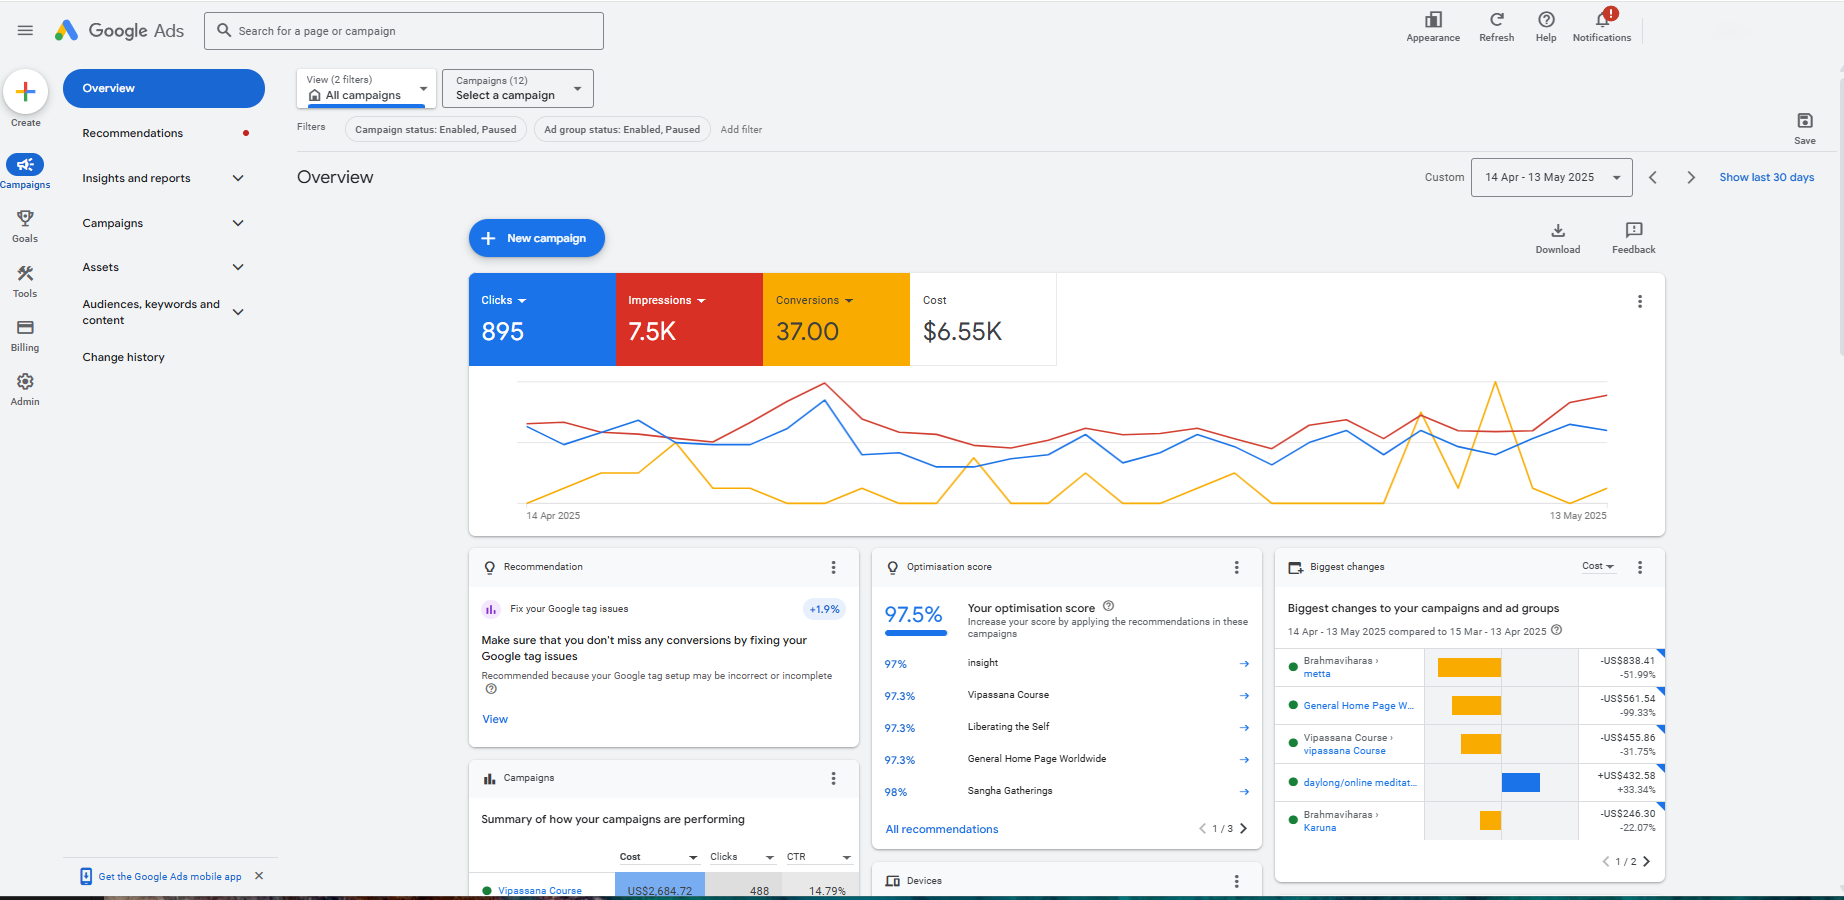Image resolution: width=1844 pixels, height=900 pixels.
Task: Click Add filter
Action: point(741,129)
